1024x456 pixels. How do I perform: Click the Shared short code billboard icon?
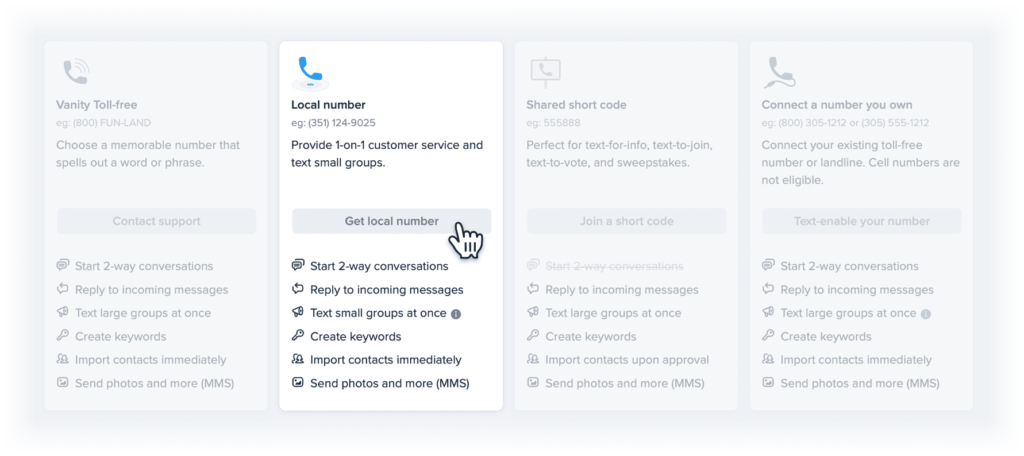pyautogui.click(x=545, y=72)
